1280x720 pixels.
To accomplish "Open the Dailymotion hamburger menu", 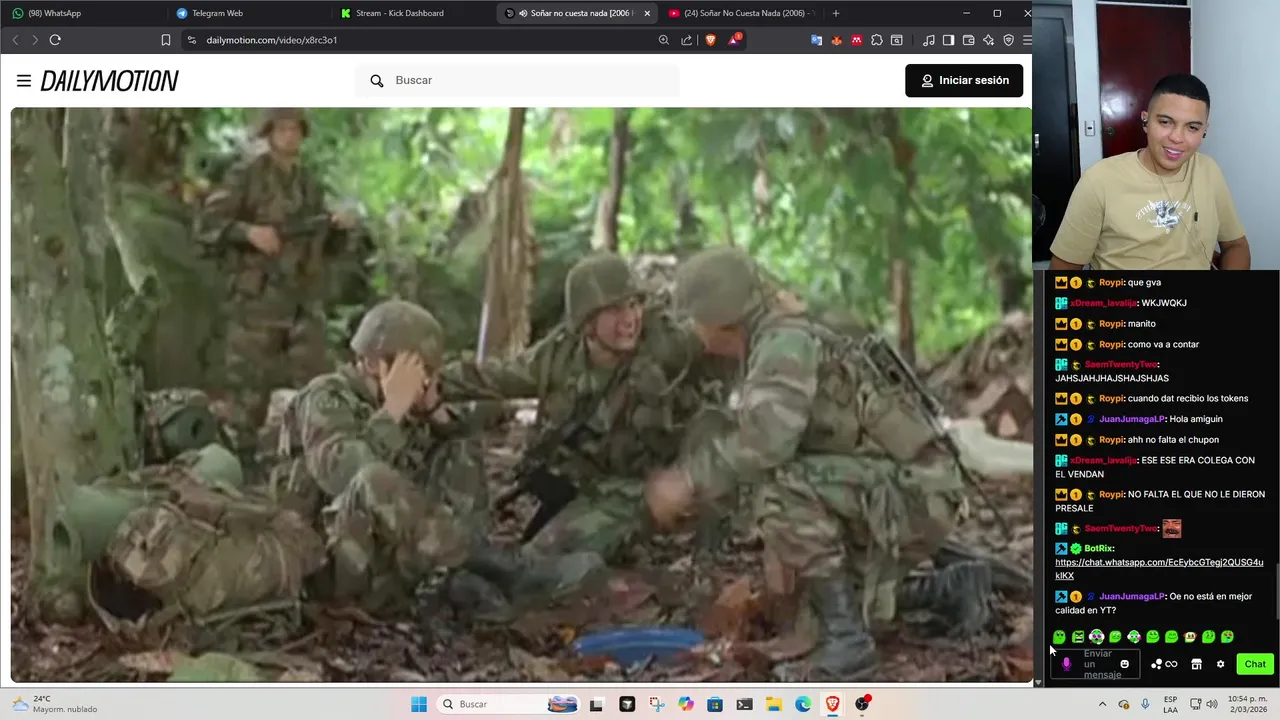I will tap(24, 81).
